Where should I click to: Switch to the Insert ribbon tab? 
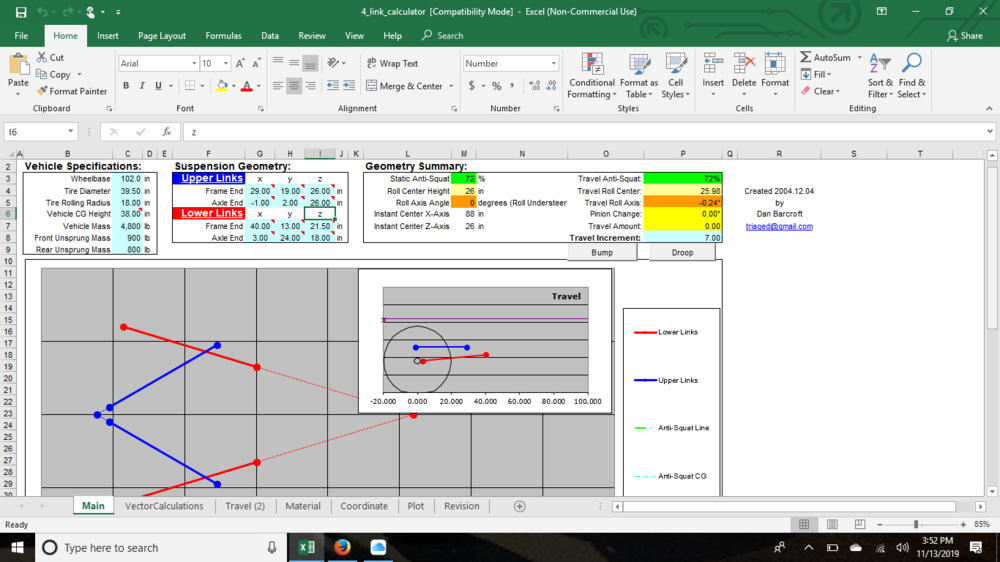click(108, 36)
